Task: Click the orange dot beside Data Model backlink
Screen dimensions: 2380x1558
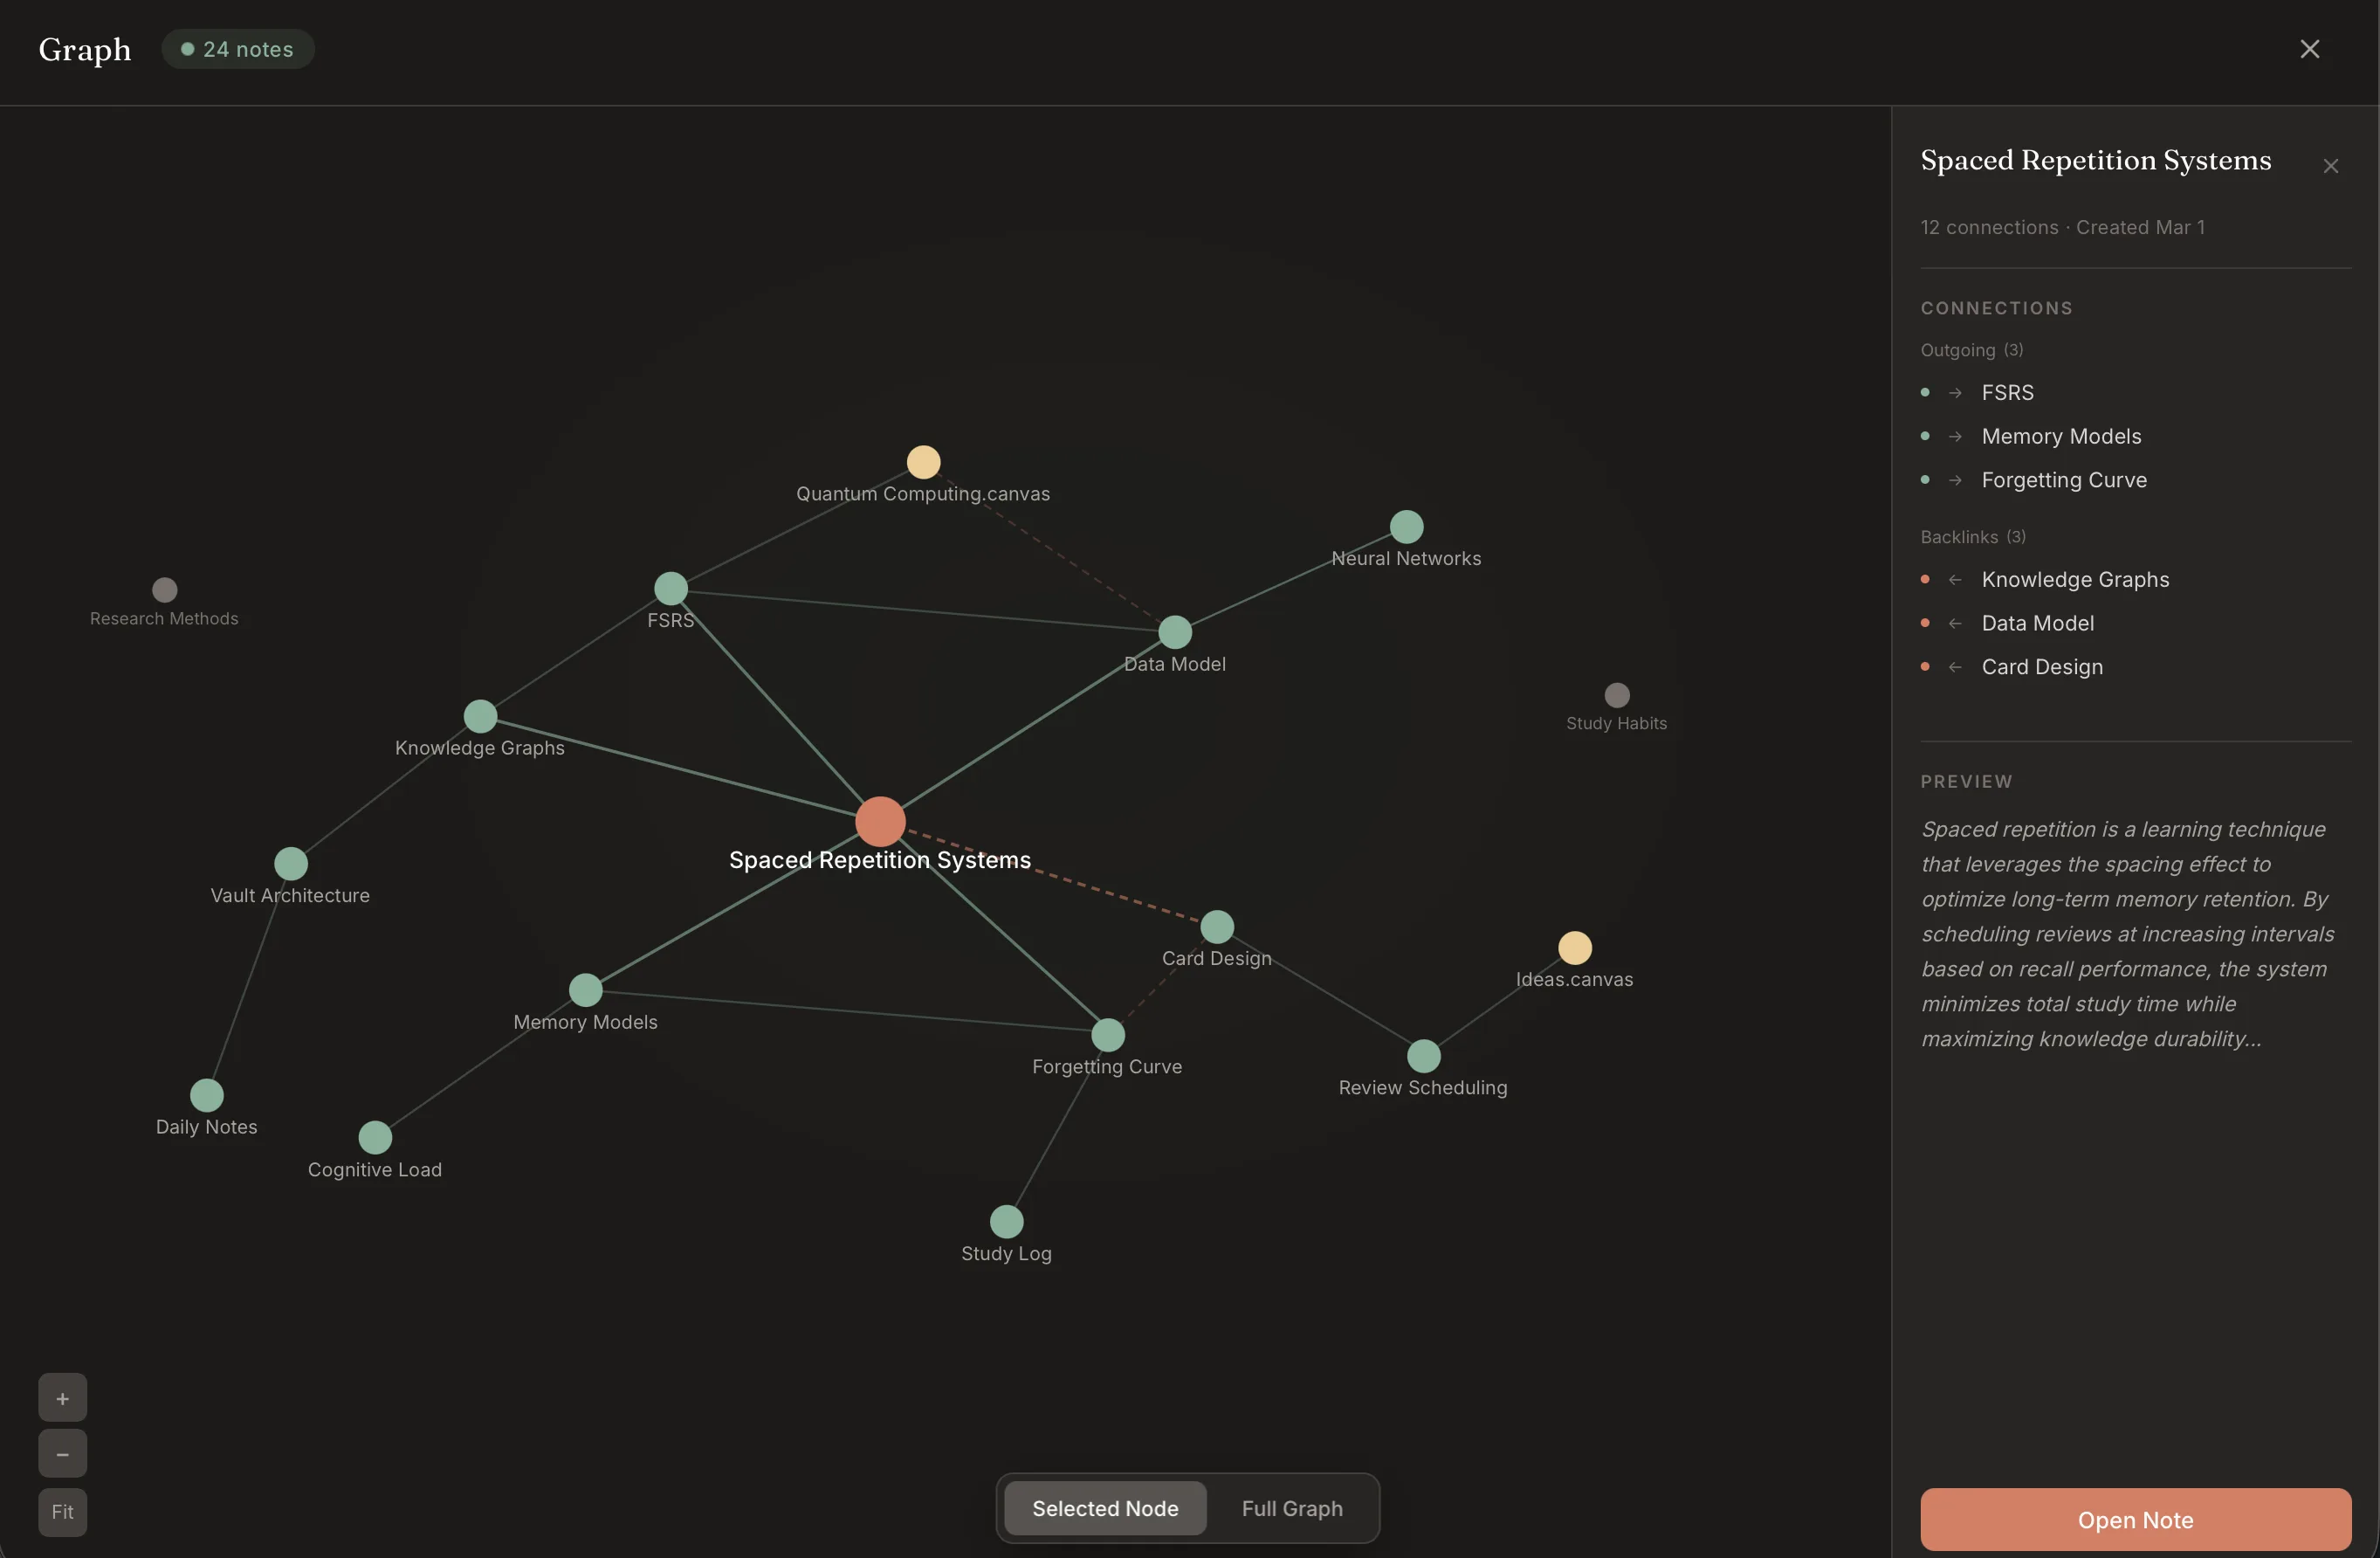Action: tap(1924, 622)
